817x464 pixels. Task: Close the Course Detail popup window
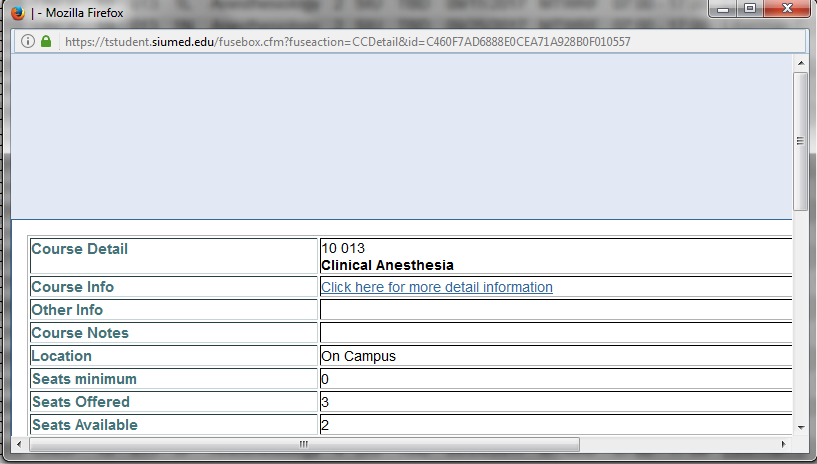pos(785,11)
